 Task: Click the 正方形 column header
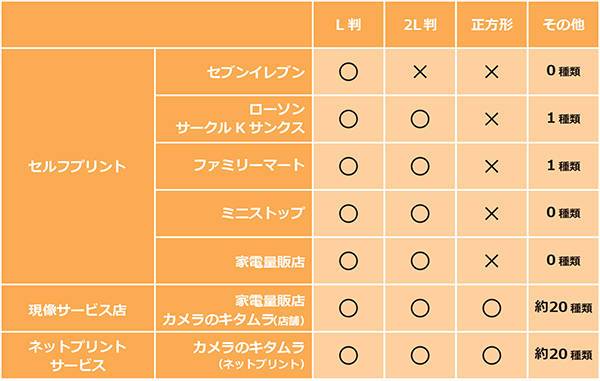(x=492, y=25)
